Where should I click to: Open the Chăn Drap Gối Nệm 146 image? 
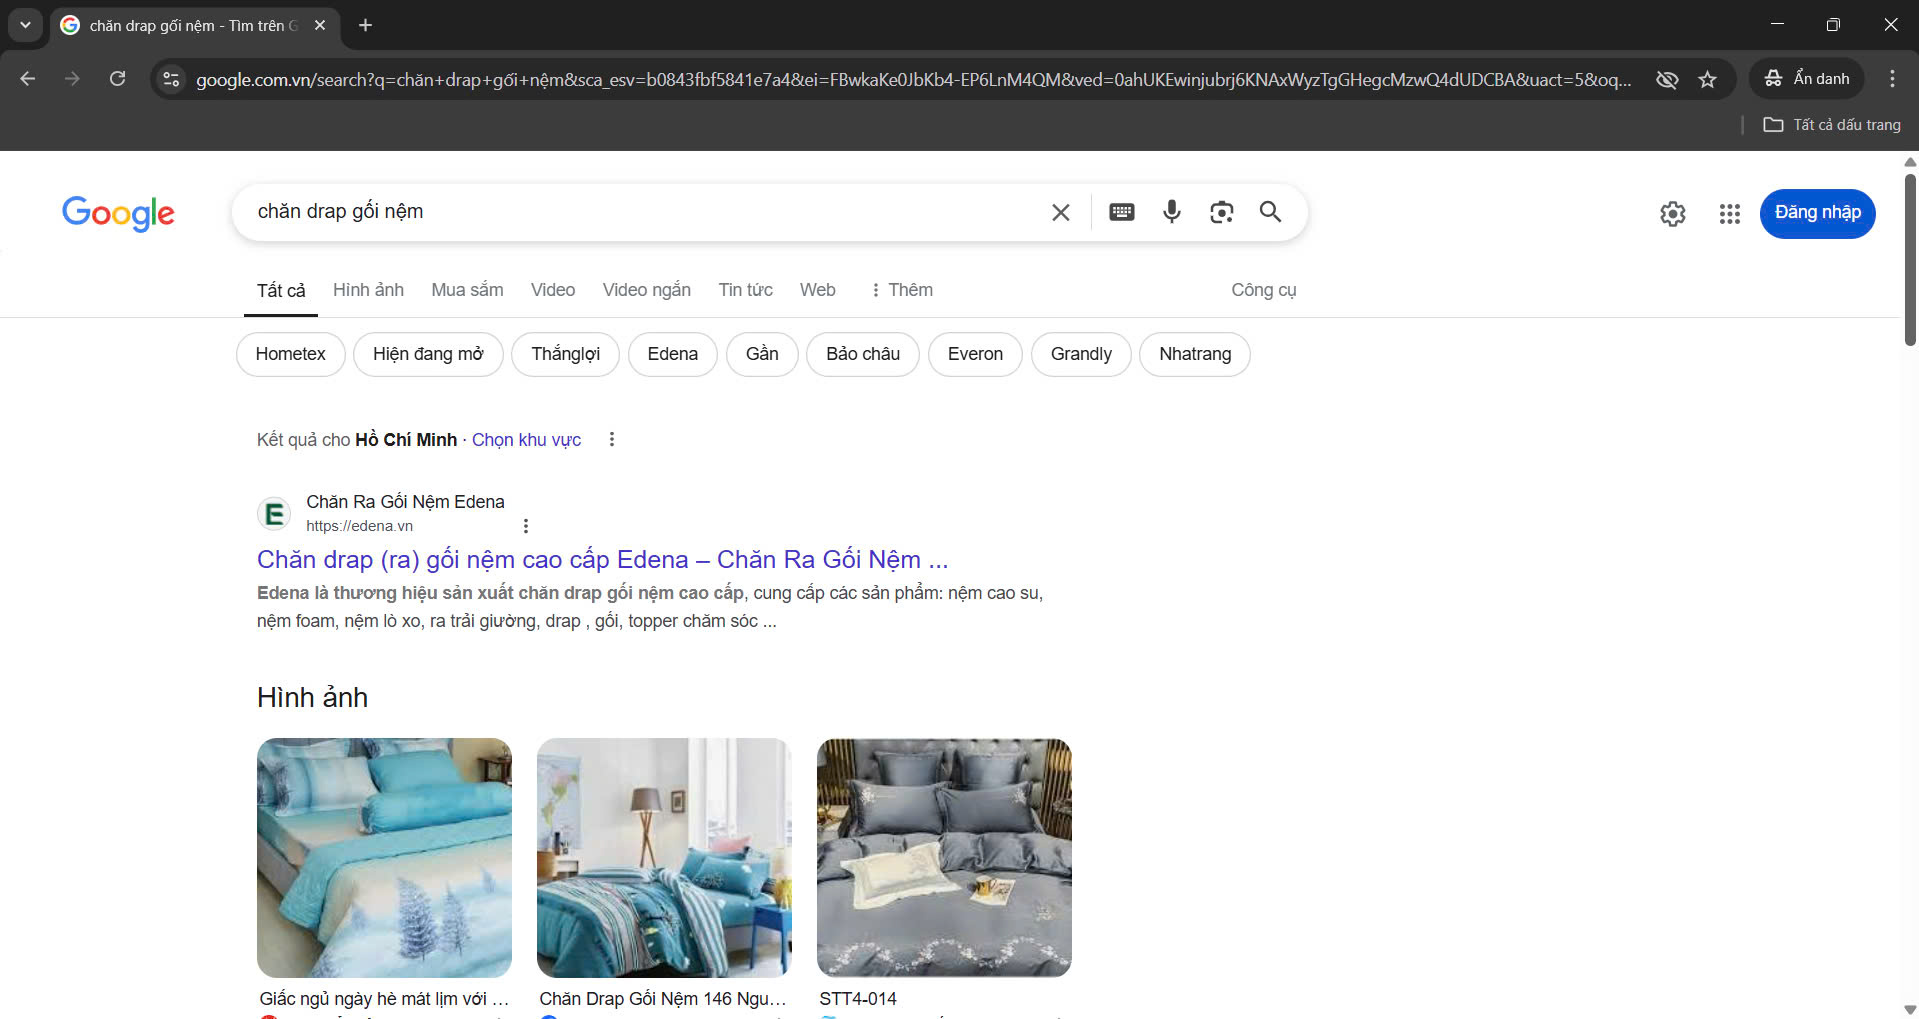[x=664, y=858]
